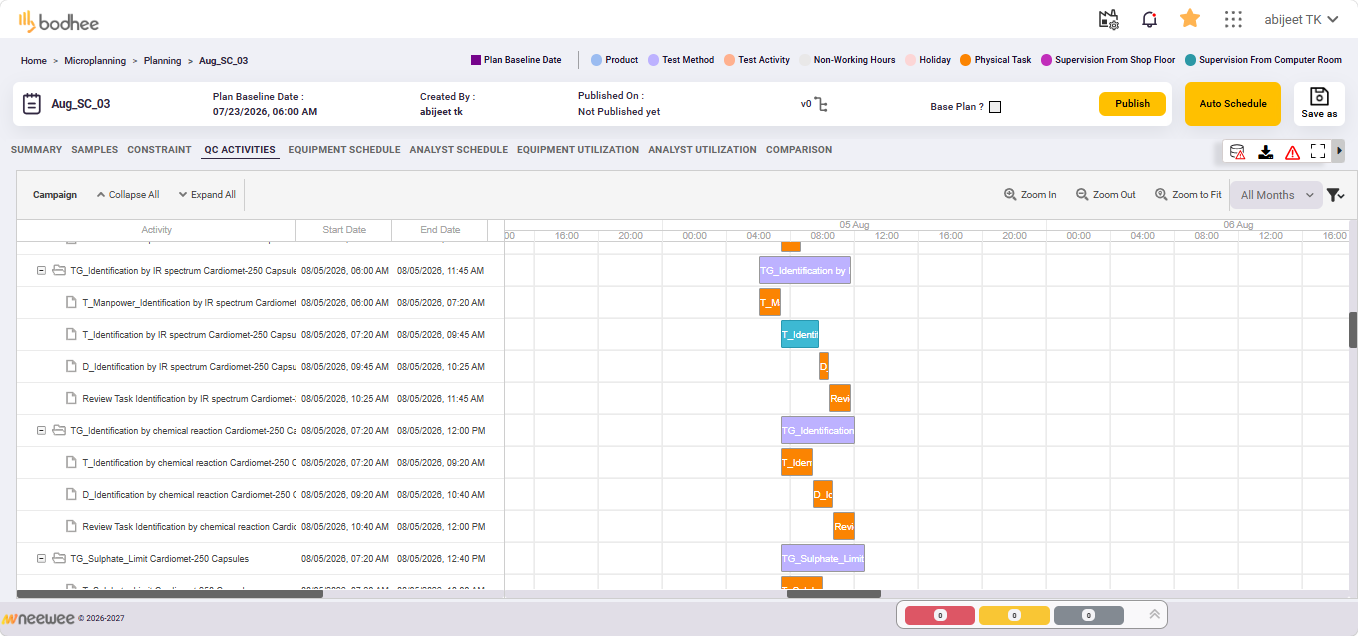Switch to the SUMMARY tab
Image resolution: width=1358 pixels, height=636 pixels.
36,150
